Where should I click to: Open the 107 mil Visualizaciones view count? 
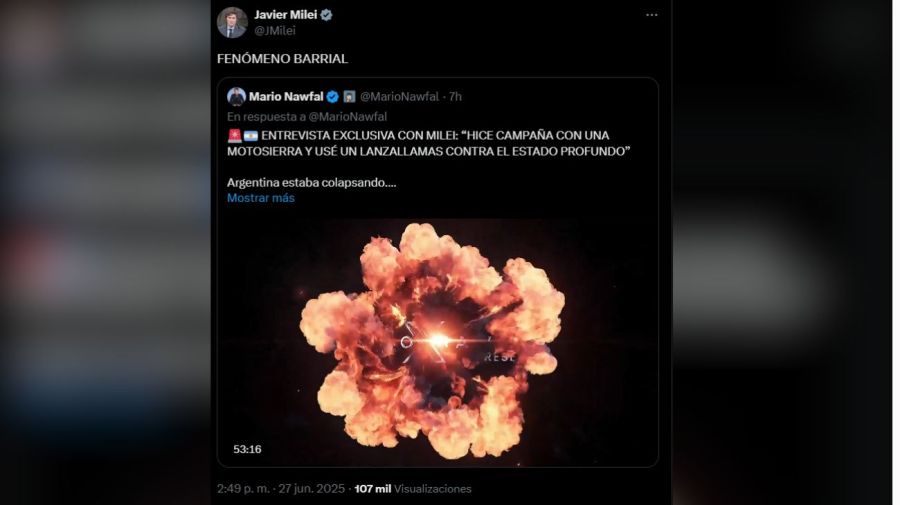[x=413, y=489]
